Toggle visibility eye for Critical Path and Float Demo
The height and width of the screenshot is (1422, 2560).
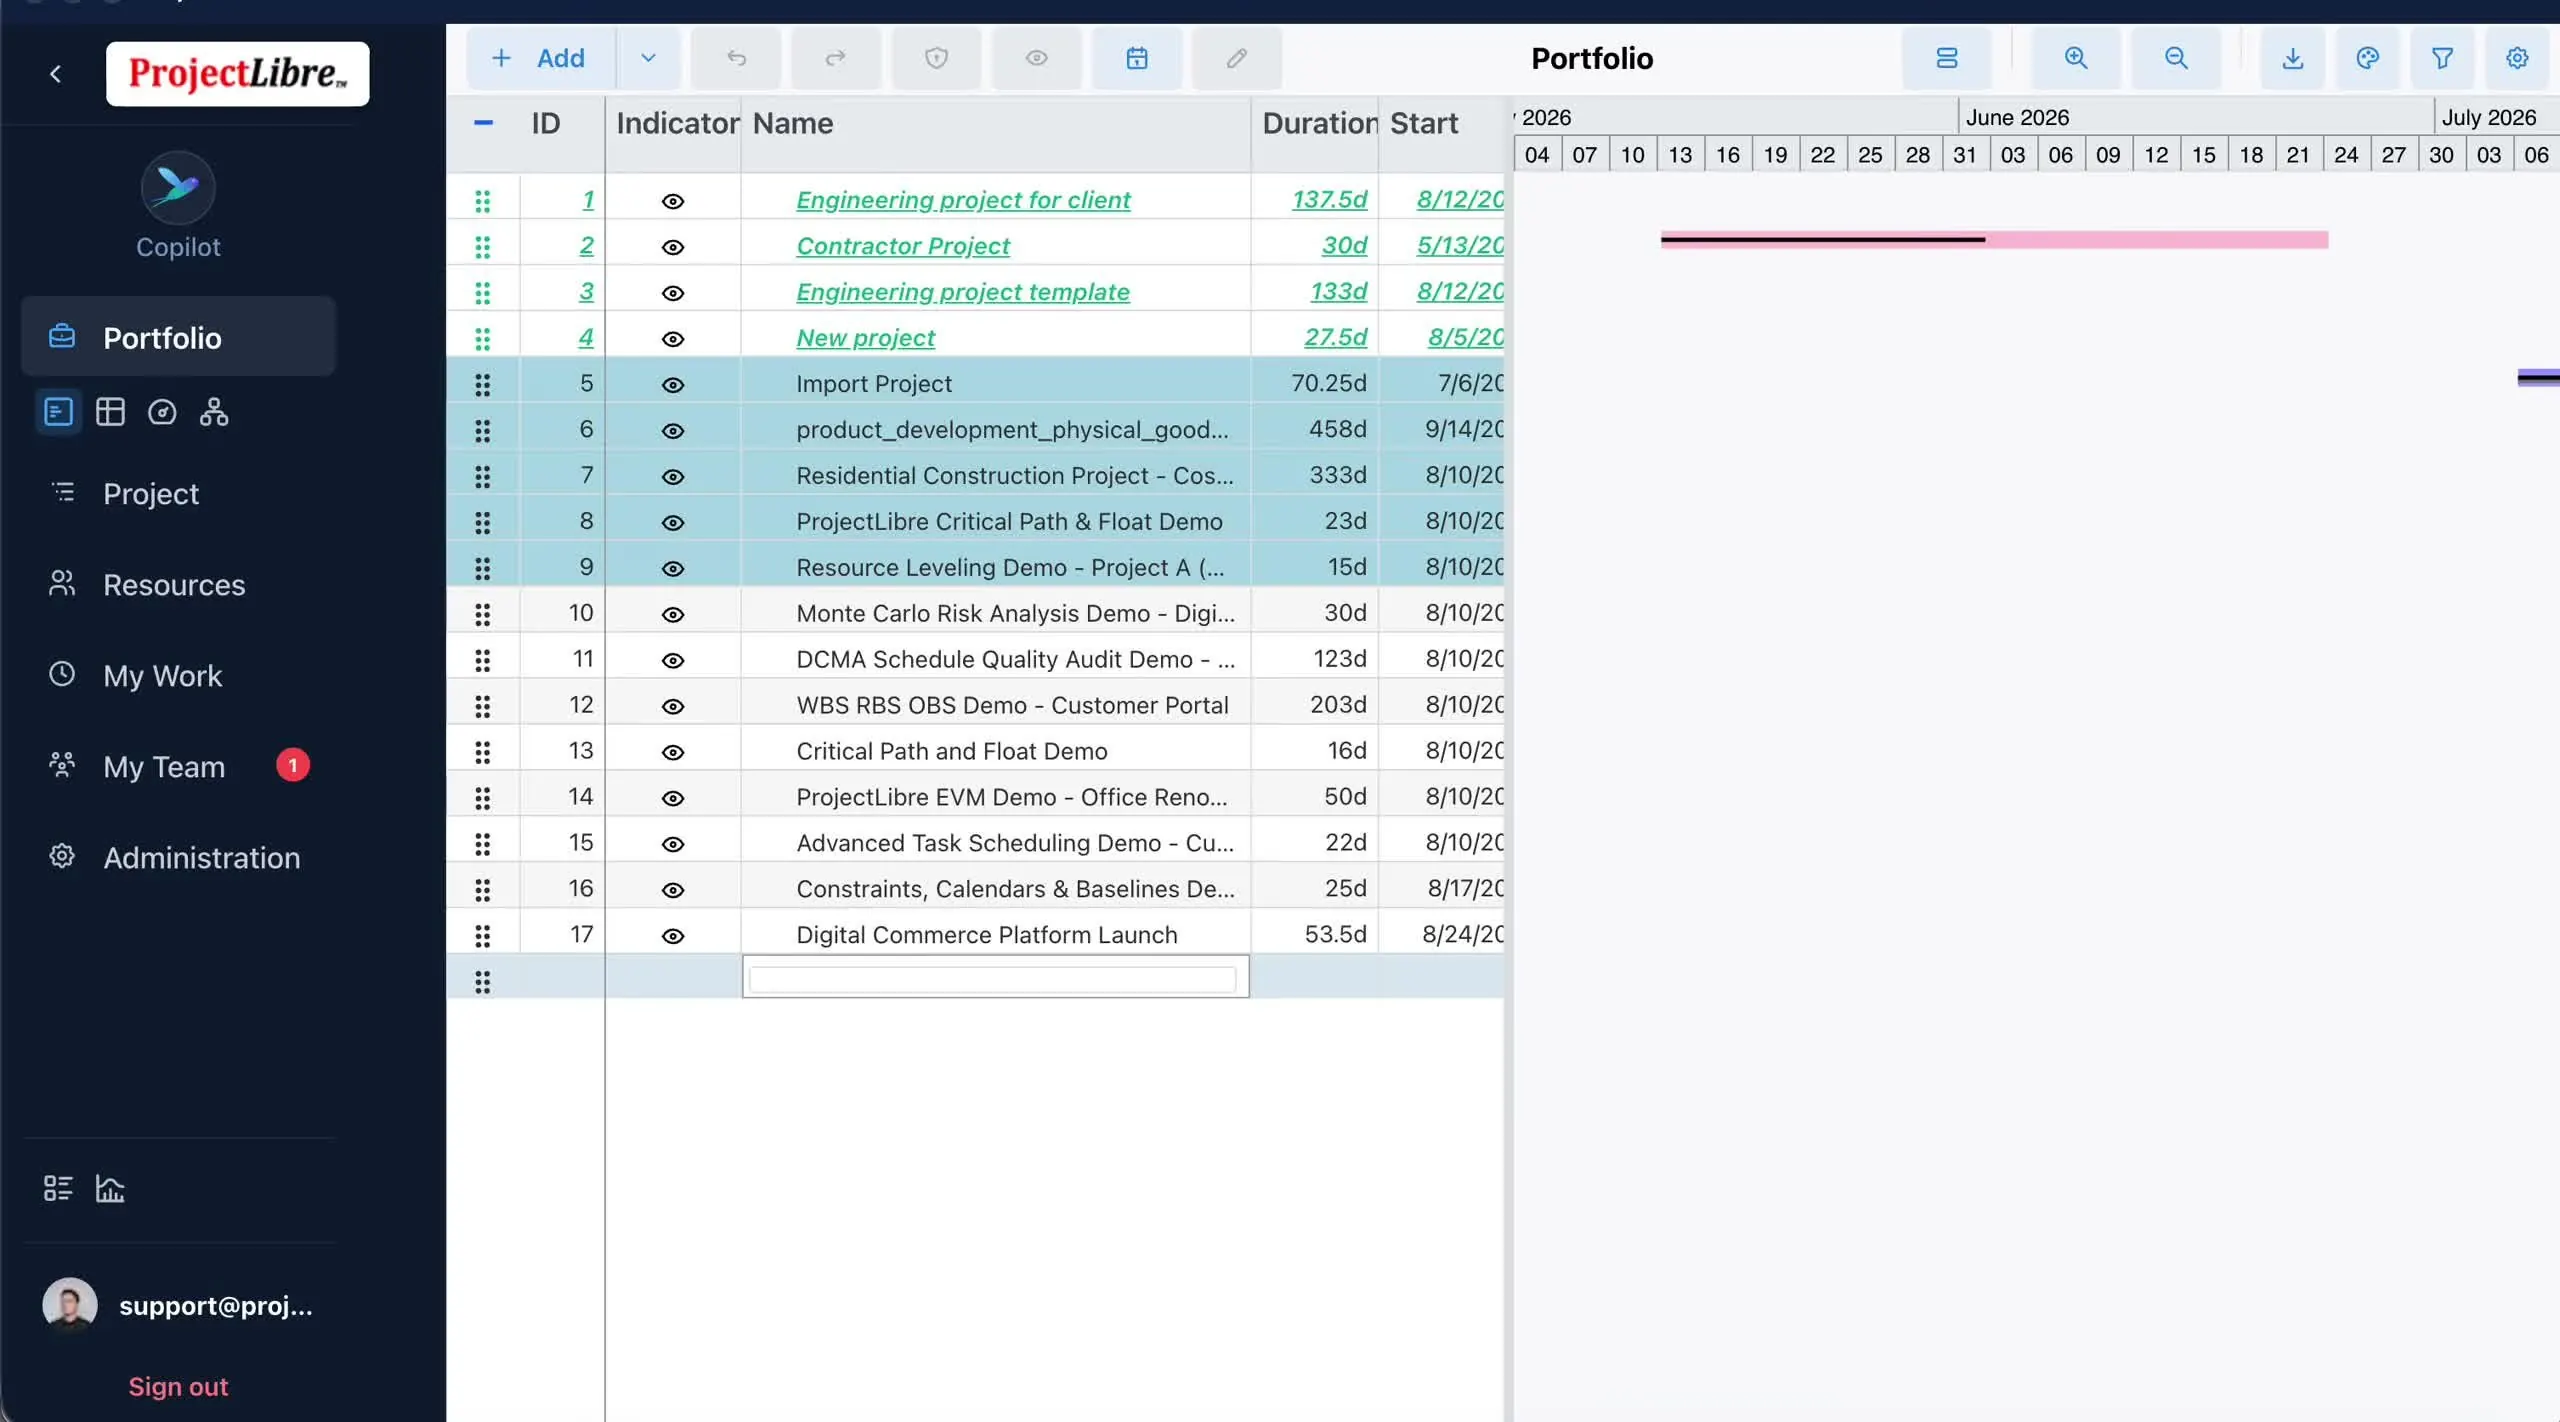[x=673, y=752]
